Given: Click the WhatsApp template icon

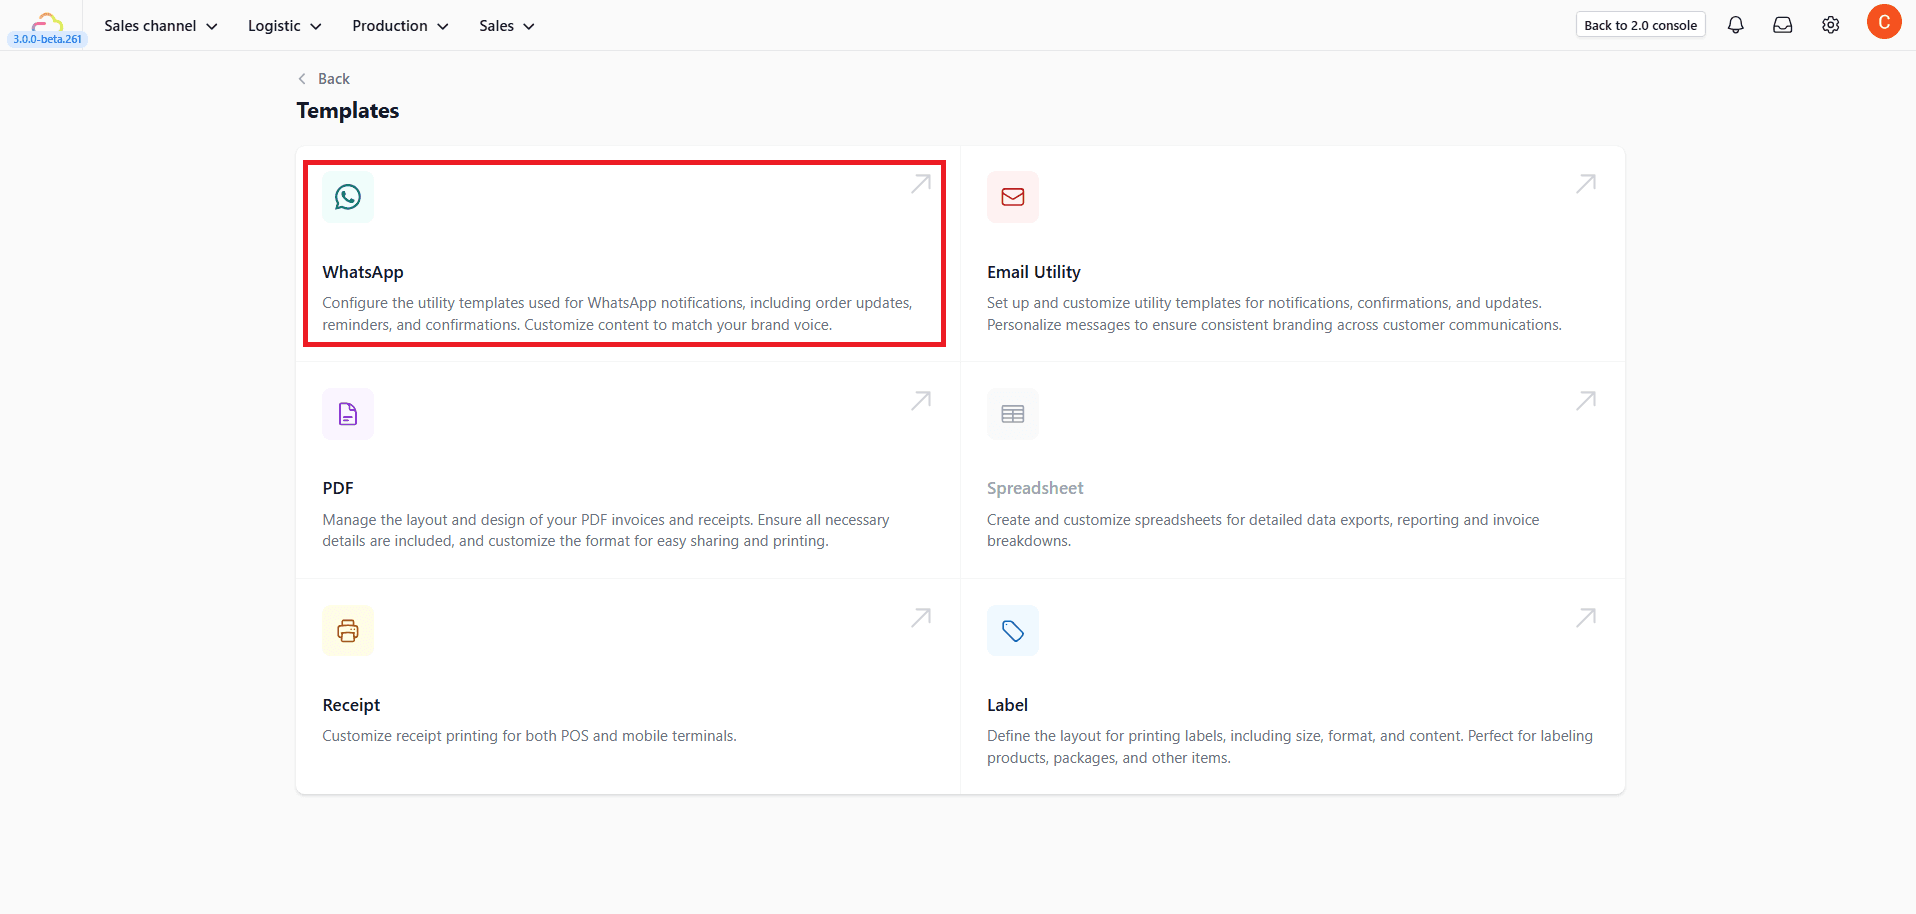Looking at the screenshot, I should (347, 197).
